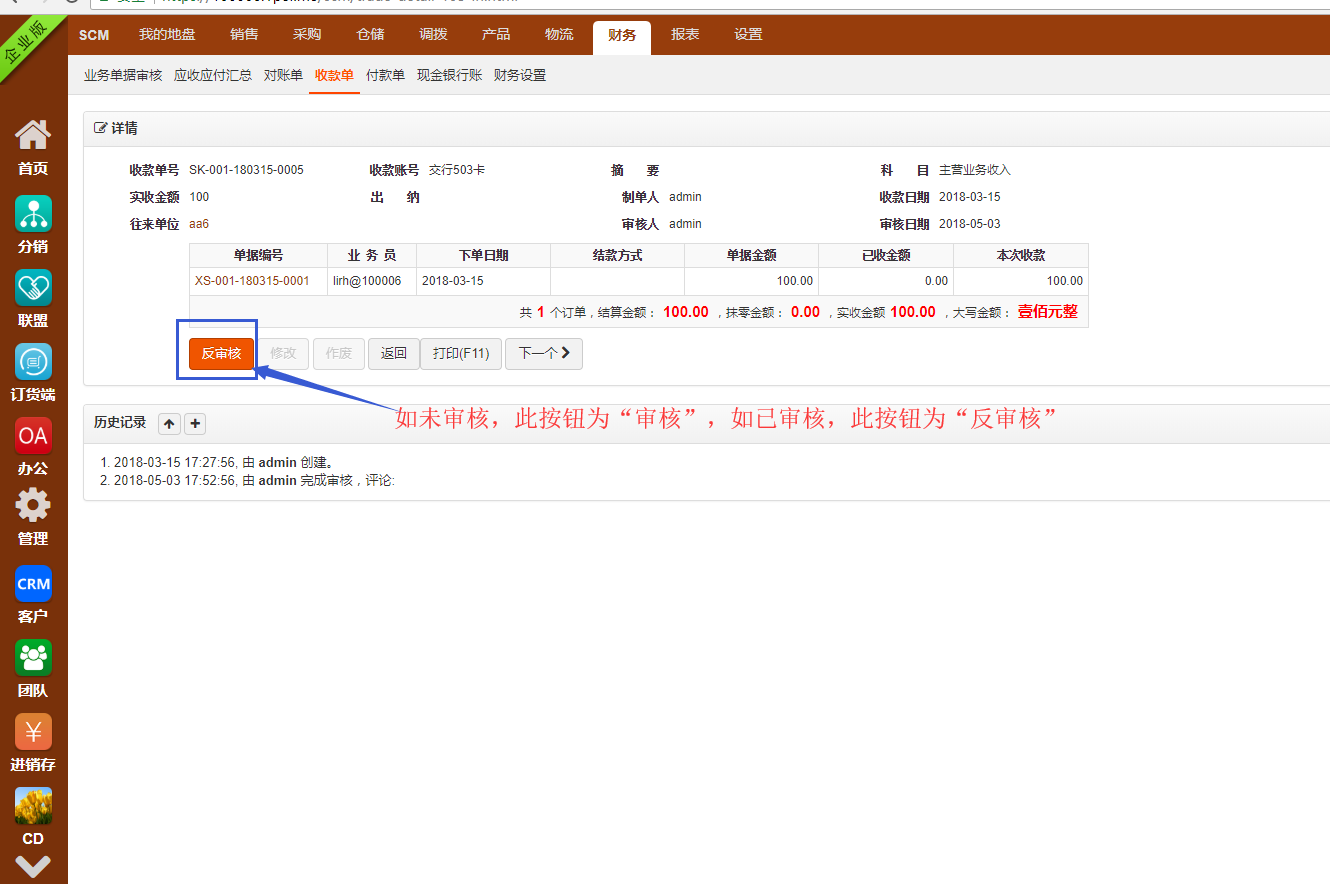Image resolution: width=1330 pixels, height=884 pixels.
Task: Click 本次收款 column header
Action: click(x=1021, y=256)
